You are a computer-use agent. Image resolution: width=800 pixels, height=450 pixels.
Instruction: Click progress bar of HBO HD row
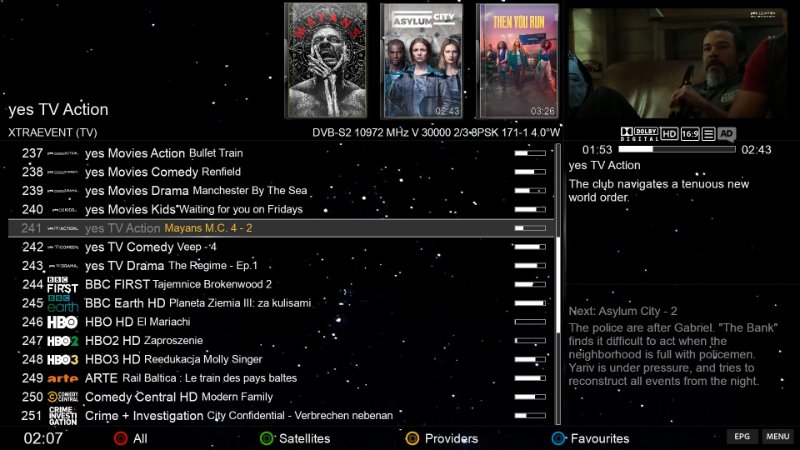[x=530, y=322]
